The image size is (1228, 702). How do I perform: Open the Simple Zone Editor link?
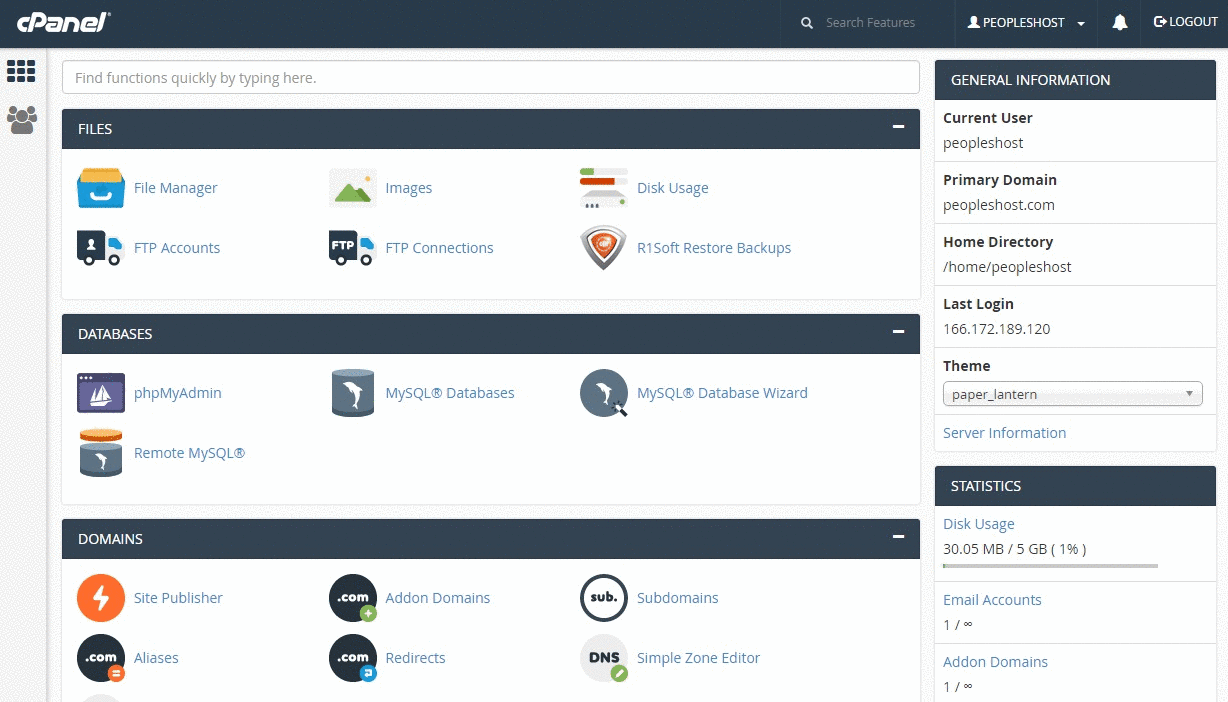[699, 658]
